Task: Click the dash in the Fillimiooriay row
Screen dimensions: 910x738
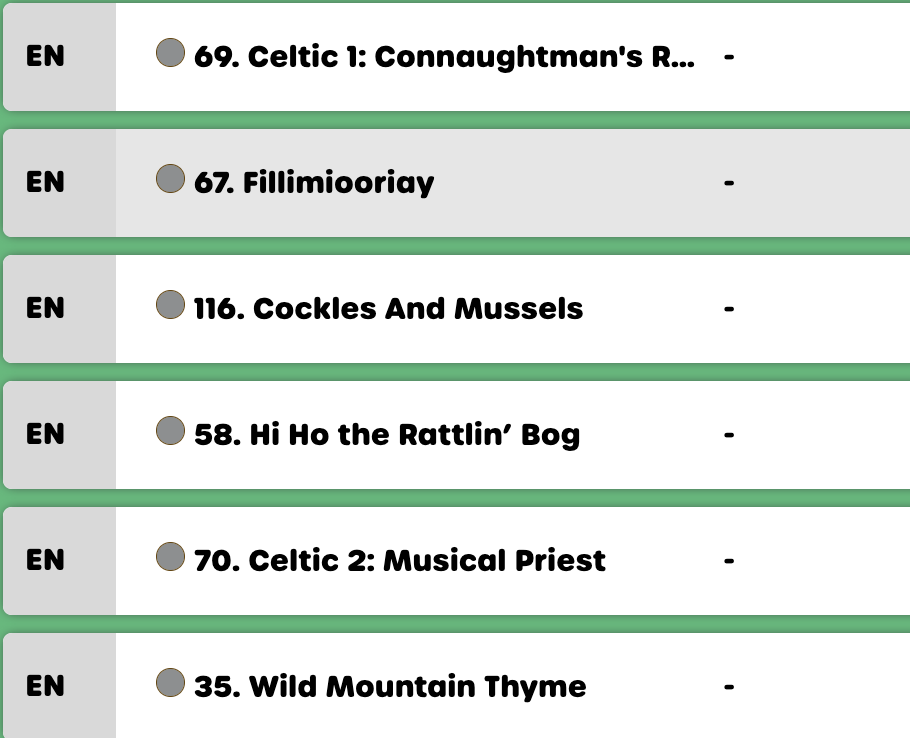Action: [729, 183]
